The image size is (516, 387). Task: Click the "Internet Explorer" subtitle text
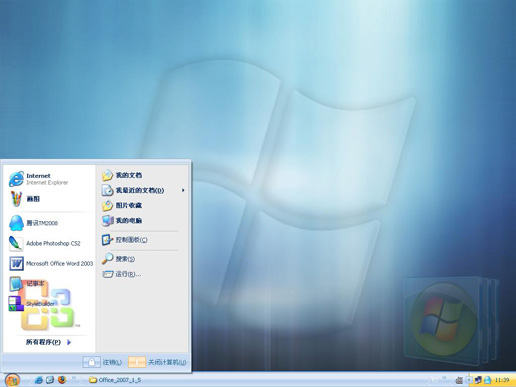pos(47,182)
